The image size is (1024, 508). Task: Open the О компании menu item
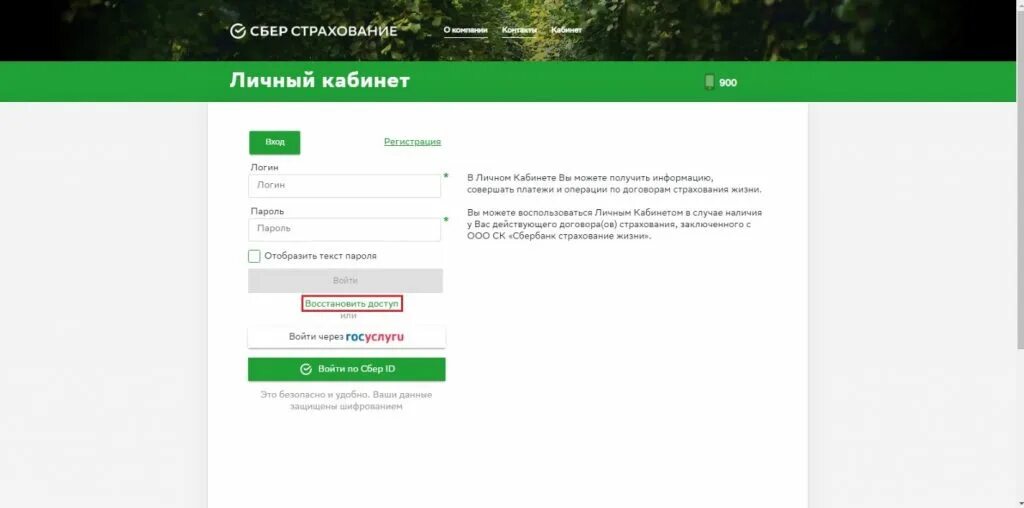466,30
